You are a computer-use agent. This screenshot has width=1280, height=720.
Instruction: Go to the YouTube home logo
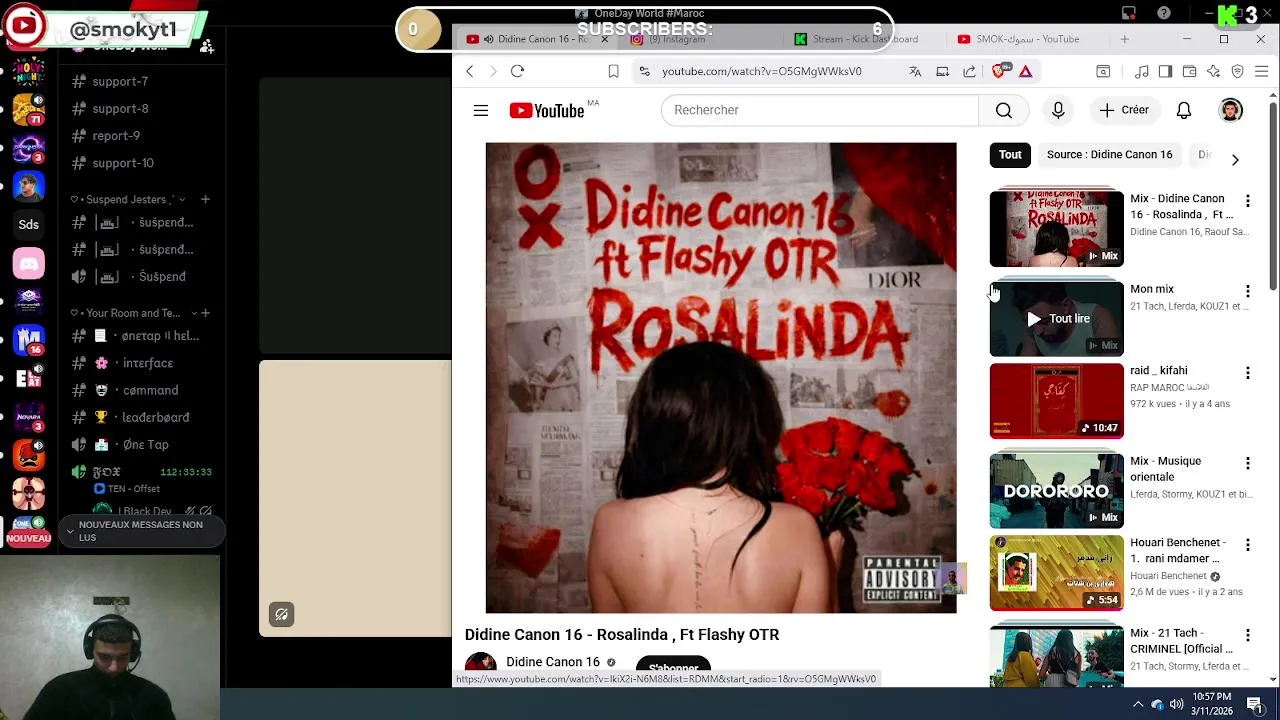(547, 110)
